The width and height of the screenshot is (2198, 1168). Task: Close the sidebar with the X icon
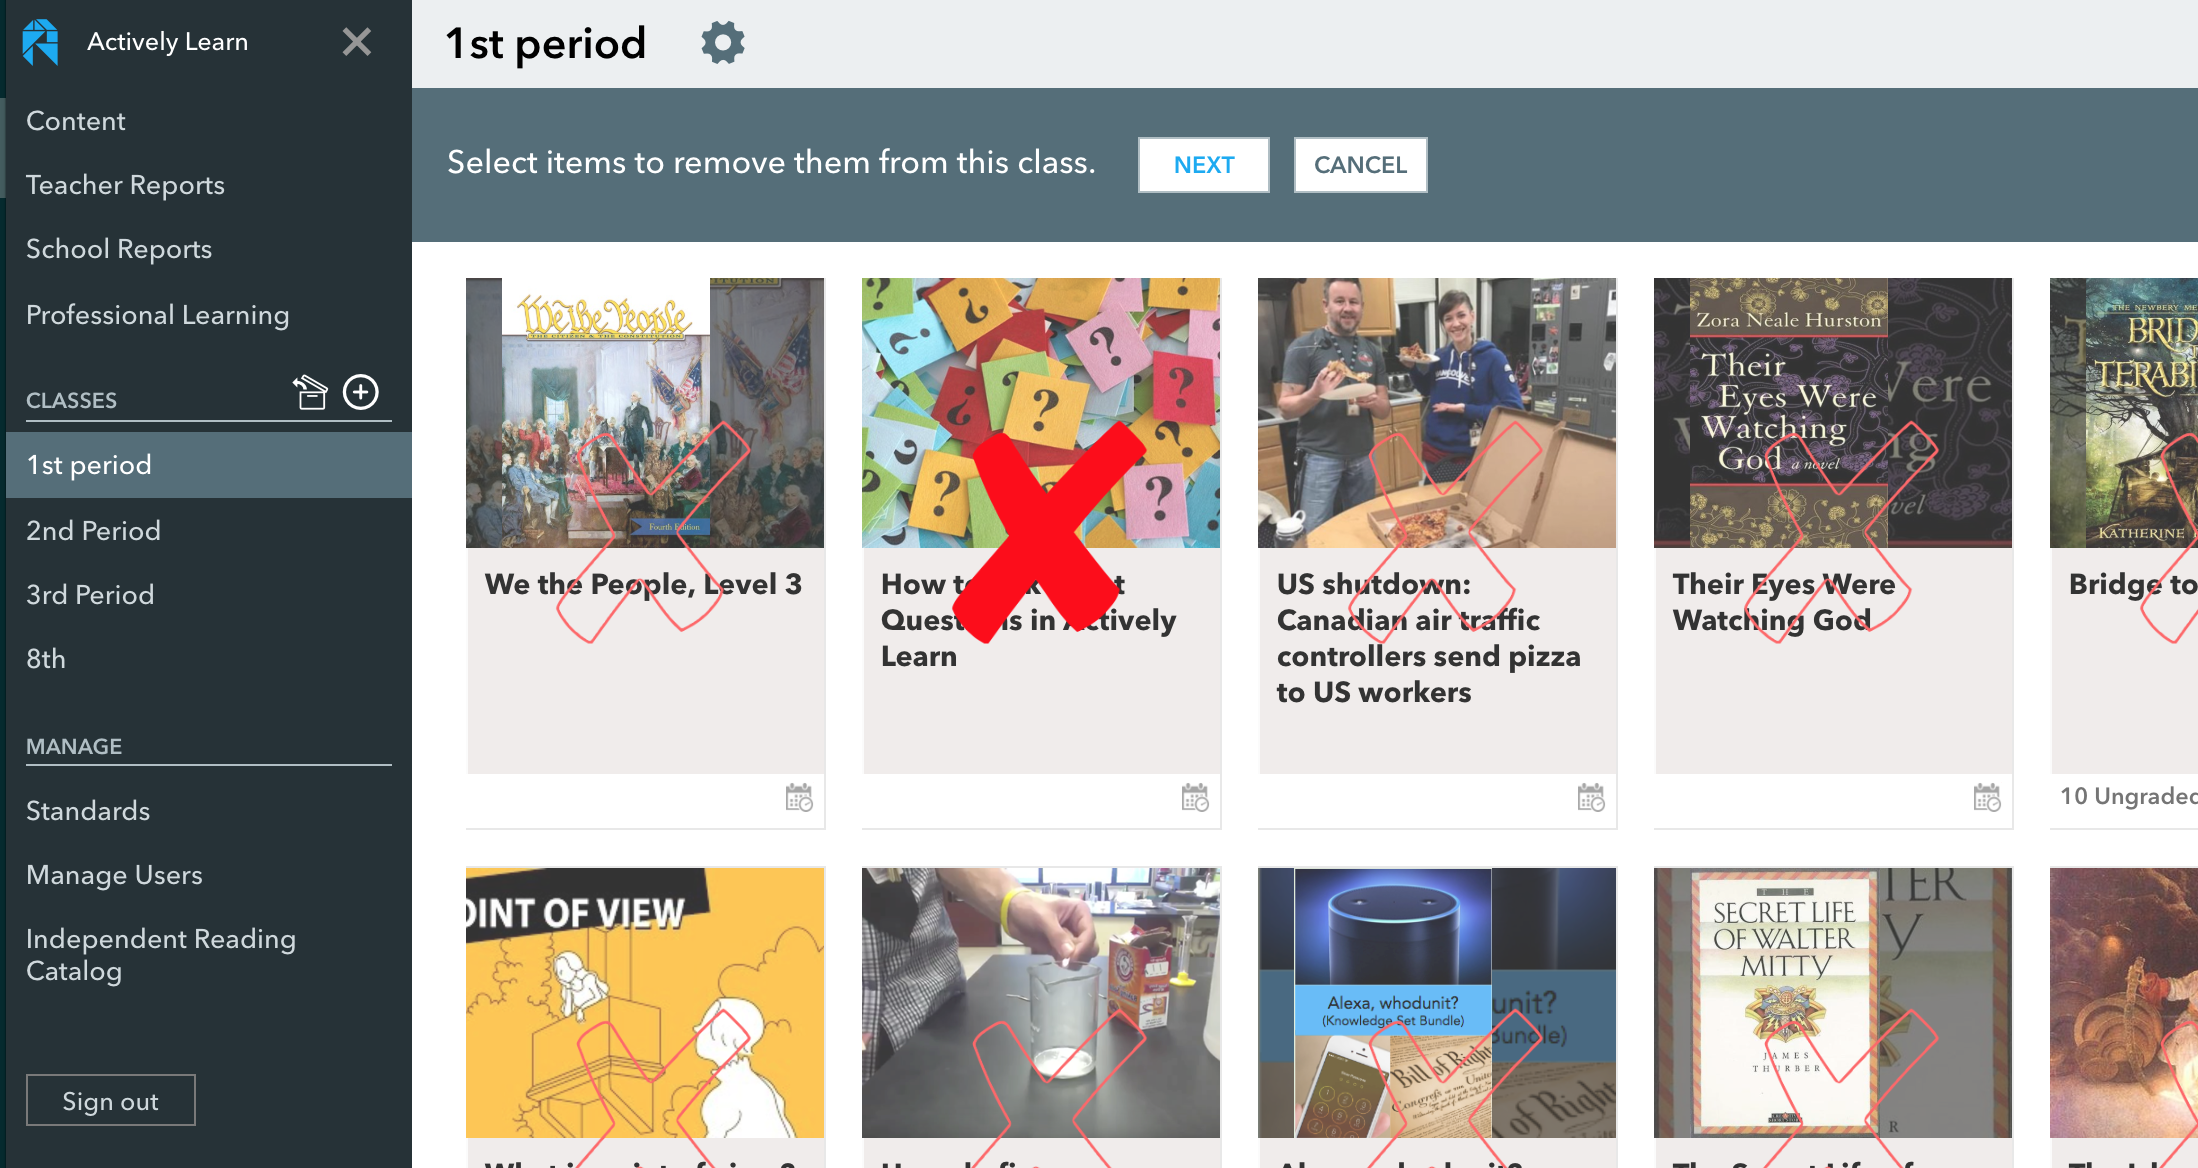(x=357, y=42)
